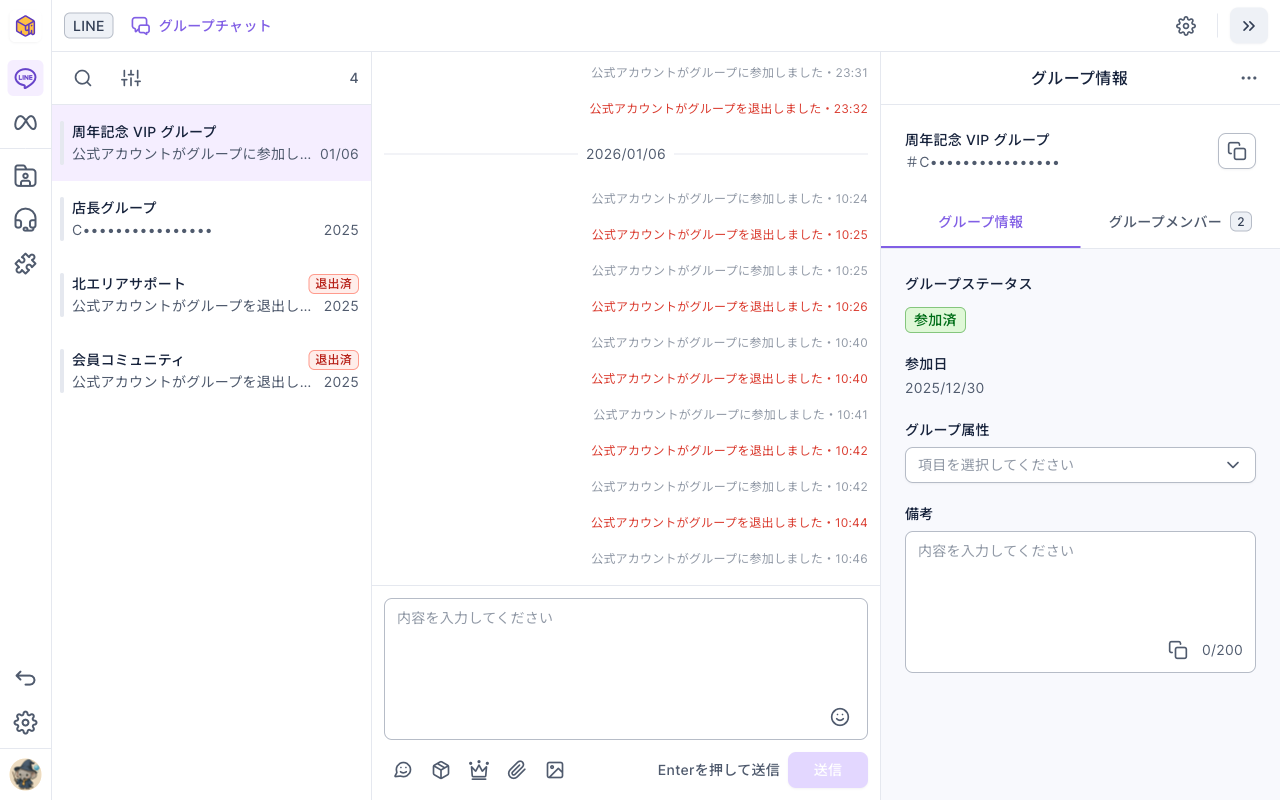This screenshot has width=1280, height=800.
Task: Click the orange cube app logo
Action: pos(25,26)
